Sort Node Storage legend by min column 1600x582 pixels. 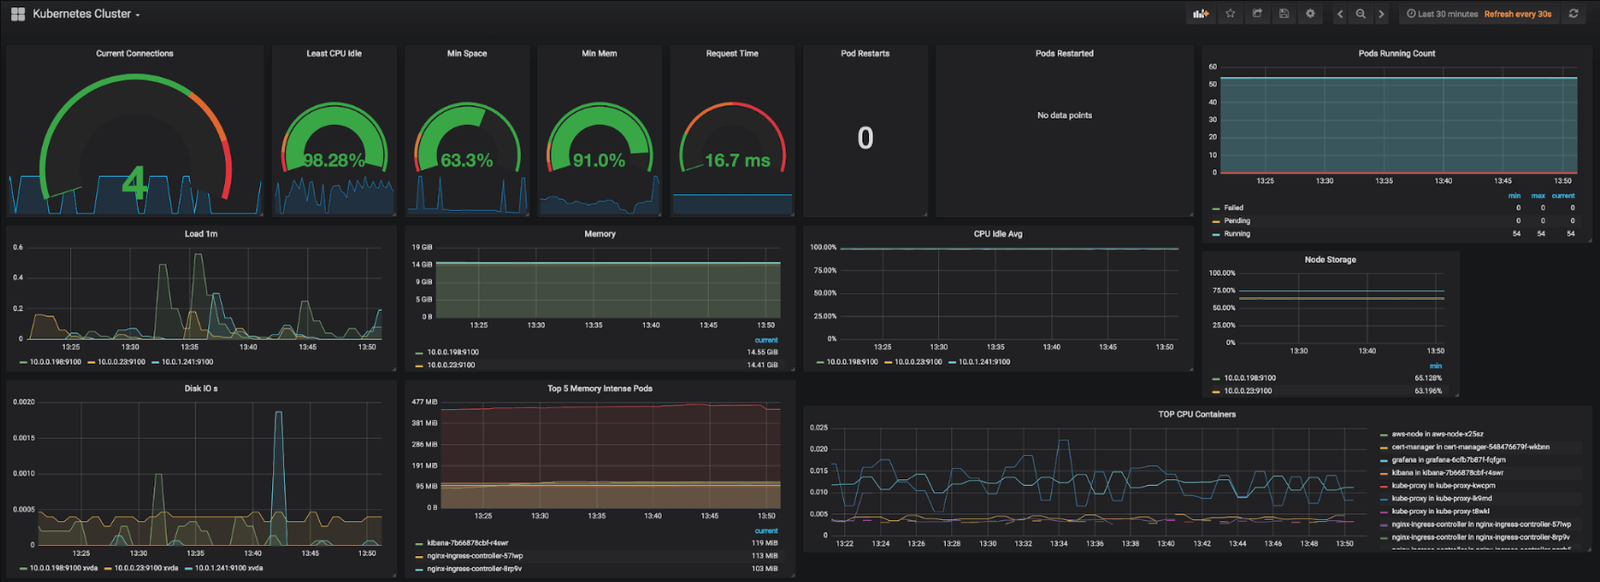coord(1436,366)
